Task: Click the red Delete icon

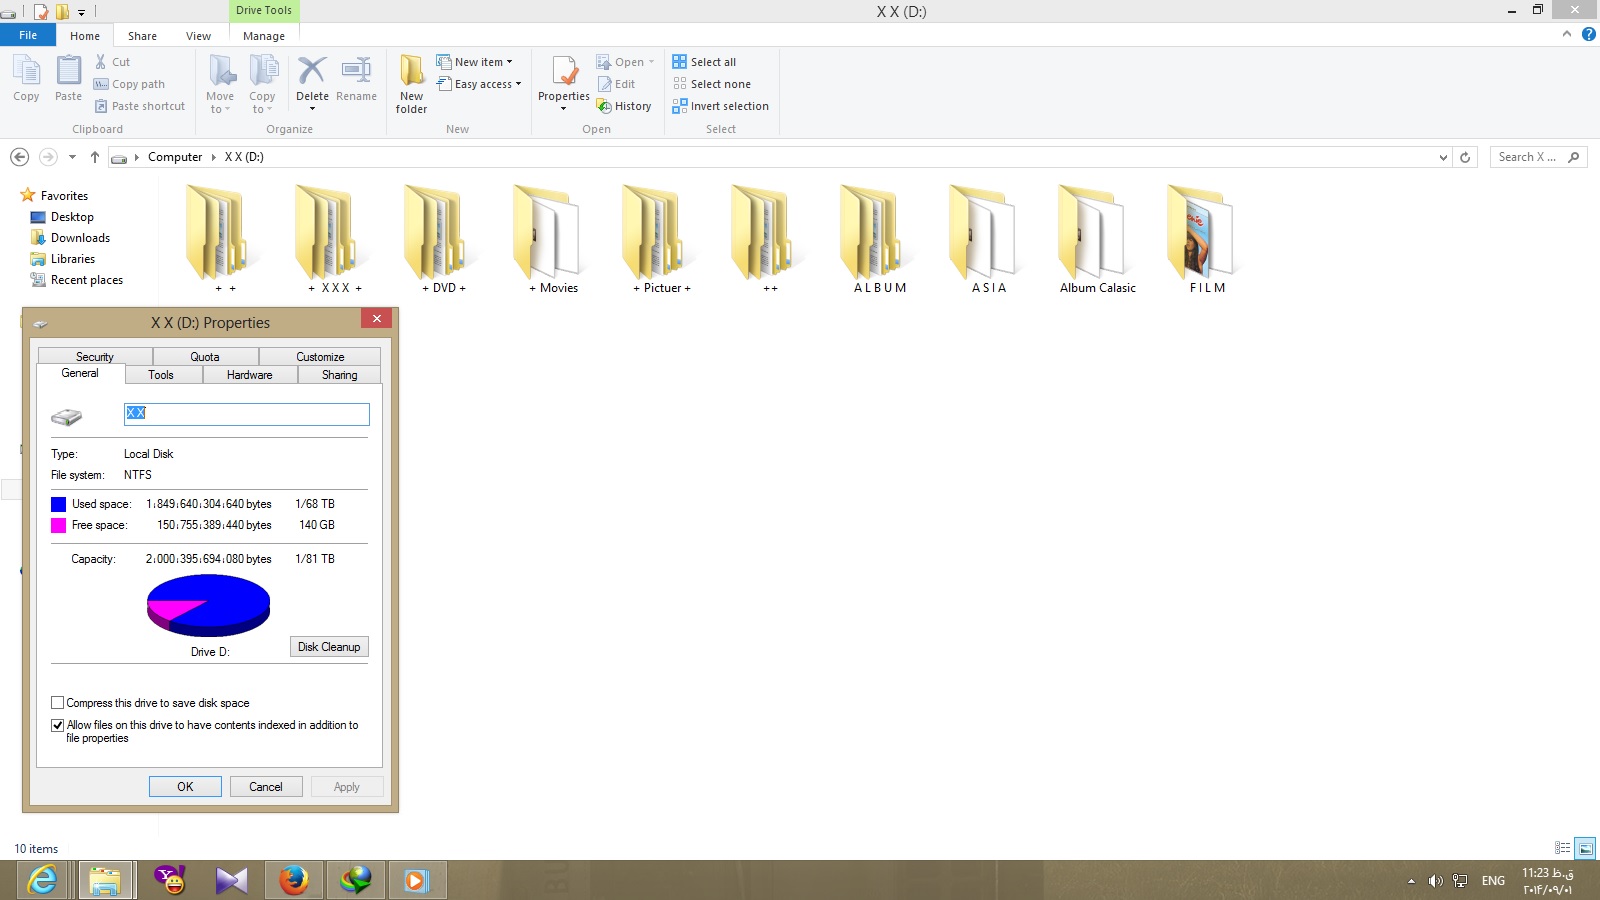Action: (x=312, y=71)
